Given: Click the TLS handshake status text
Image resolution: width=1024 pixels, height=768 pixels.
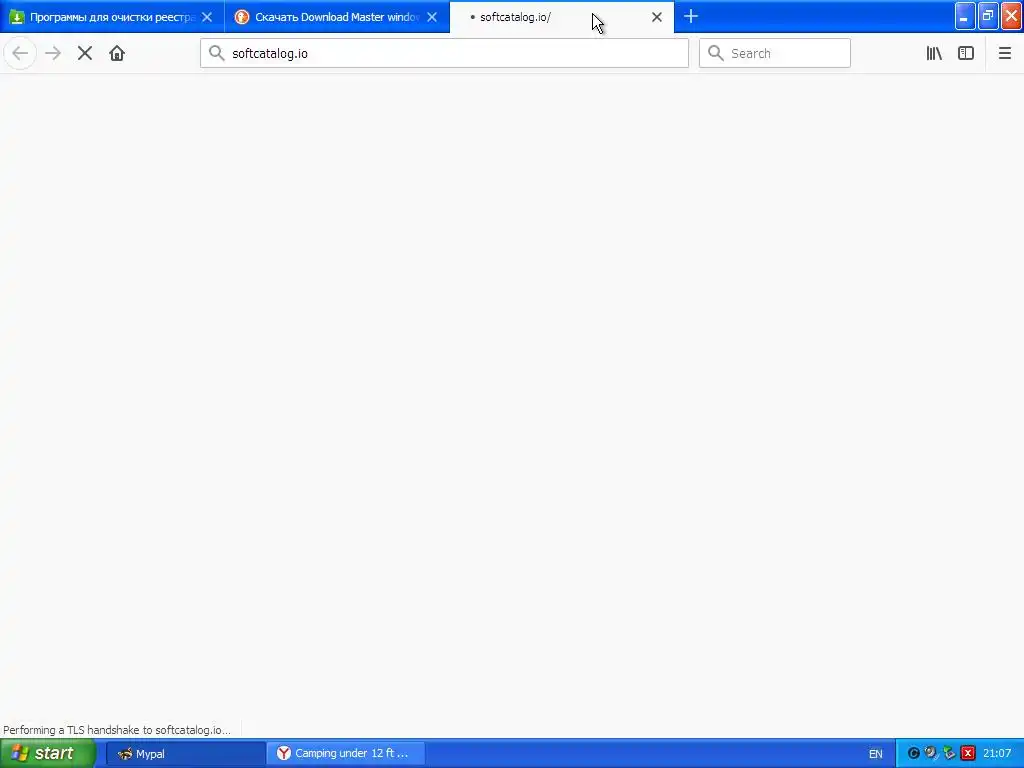Looking at the screenshot, I should tap(117, 730).
